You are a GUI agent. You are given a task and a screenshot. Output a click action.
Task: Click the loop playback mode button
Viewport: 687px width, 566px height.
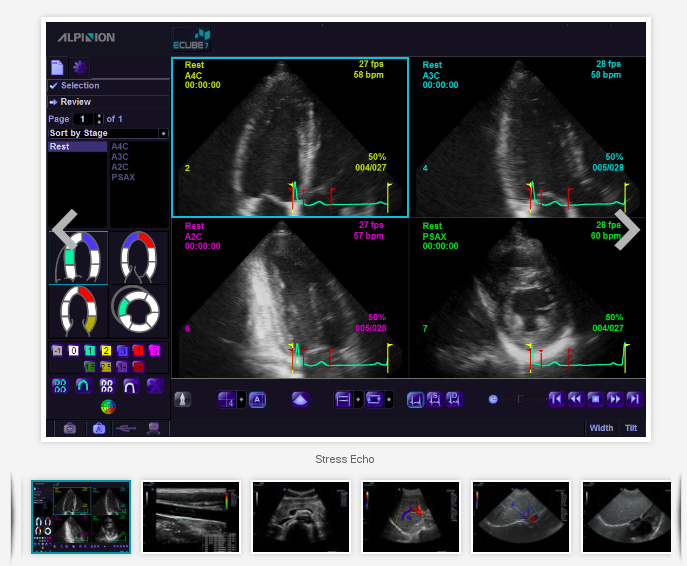pyautogui.click(x=374, y=400)
